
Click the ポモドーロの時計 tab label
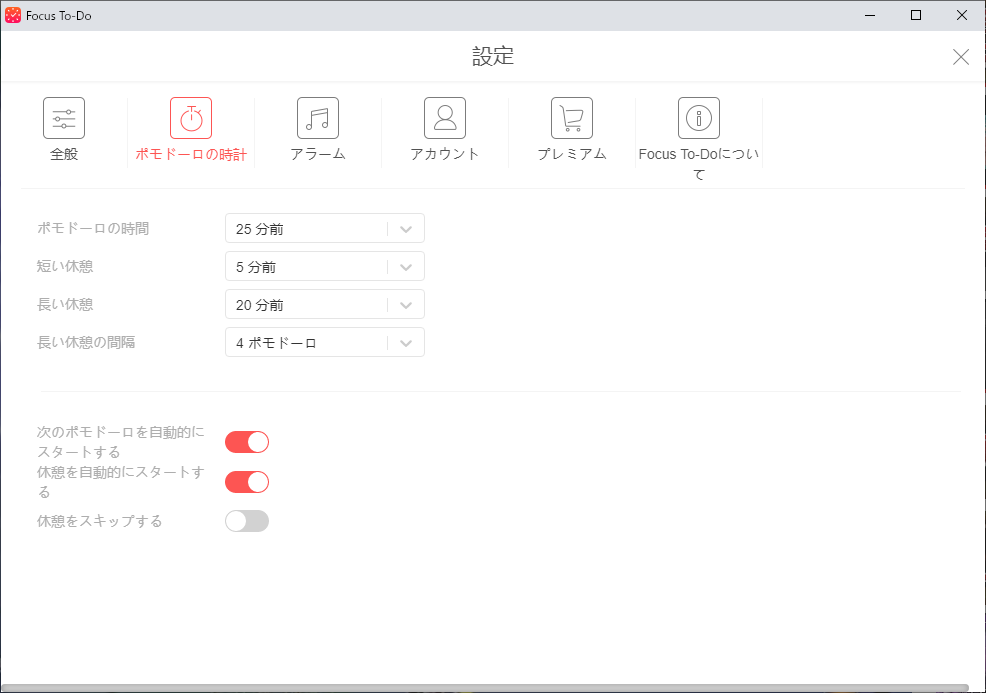191,154
